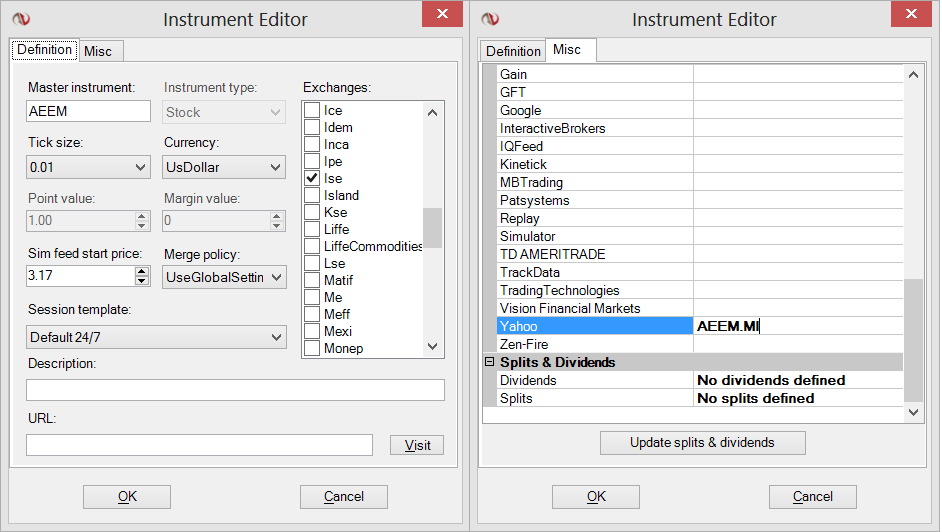Increase the Sim feed start price
The image size is (942, 532).
(x=142, y=270)
